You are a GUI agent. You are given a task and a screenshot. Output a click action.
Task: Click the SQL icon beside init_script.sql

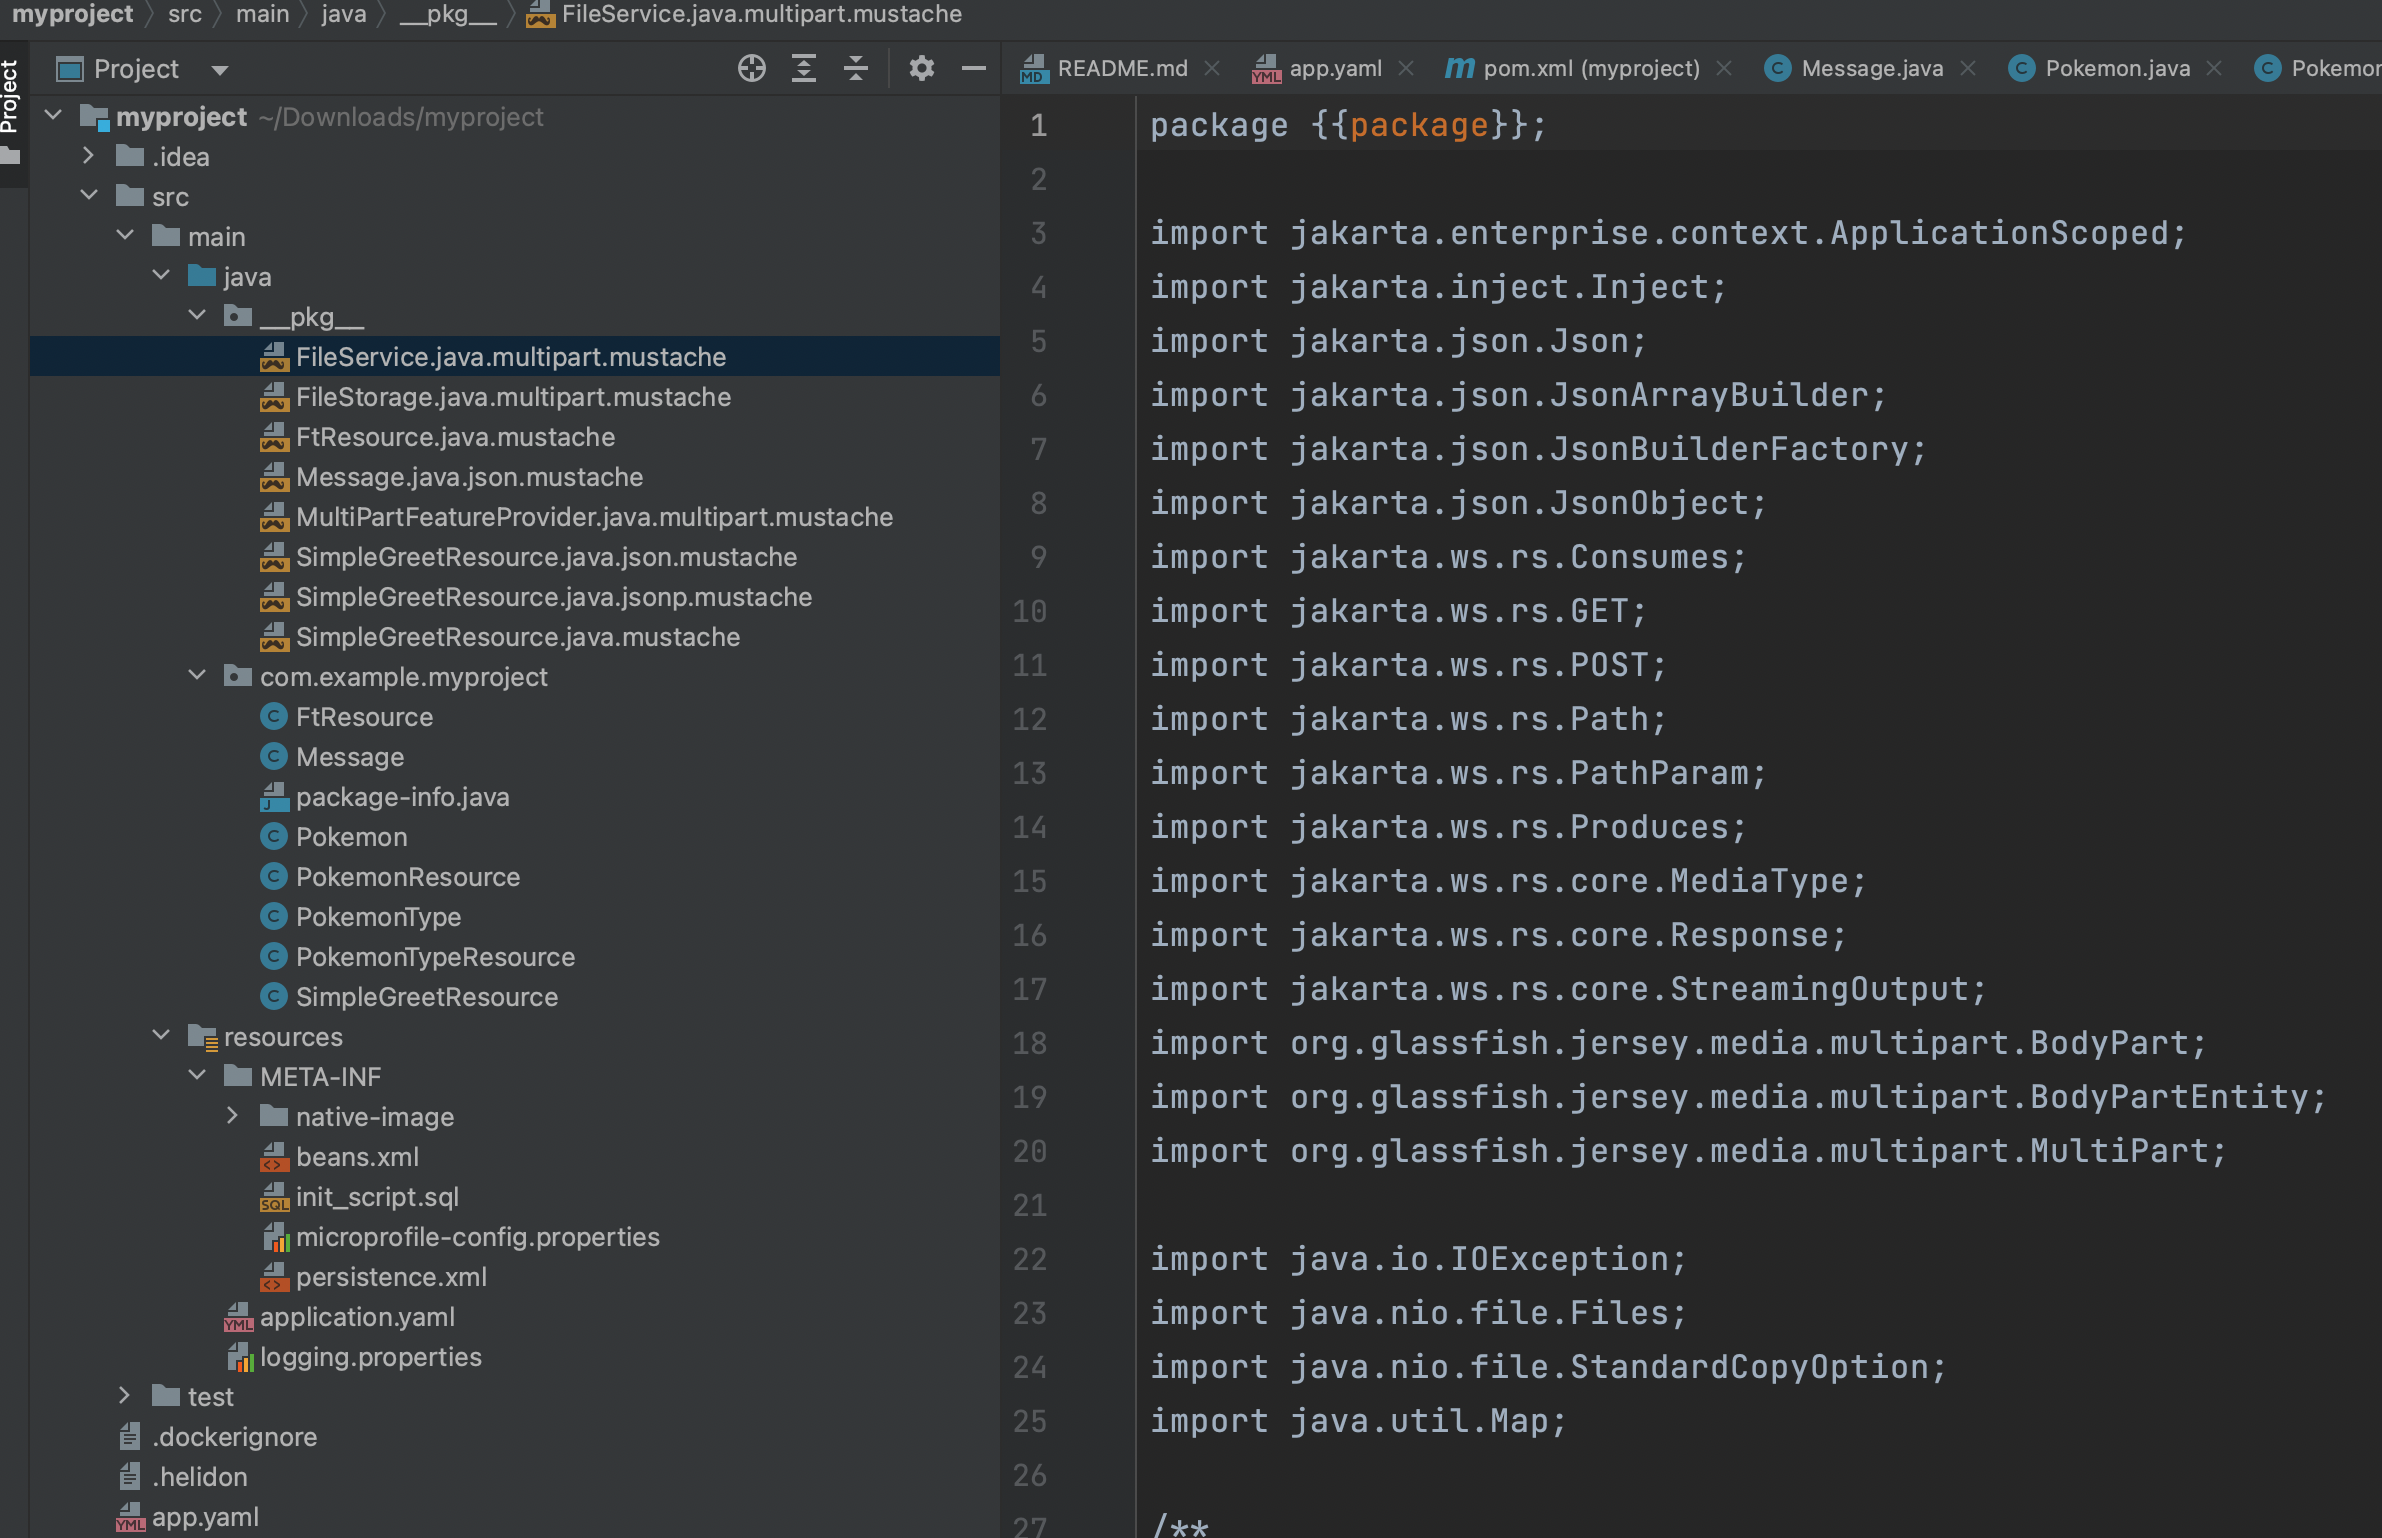point(275,1196)
